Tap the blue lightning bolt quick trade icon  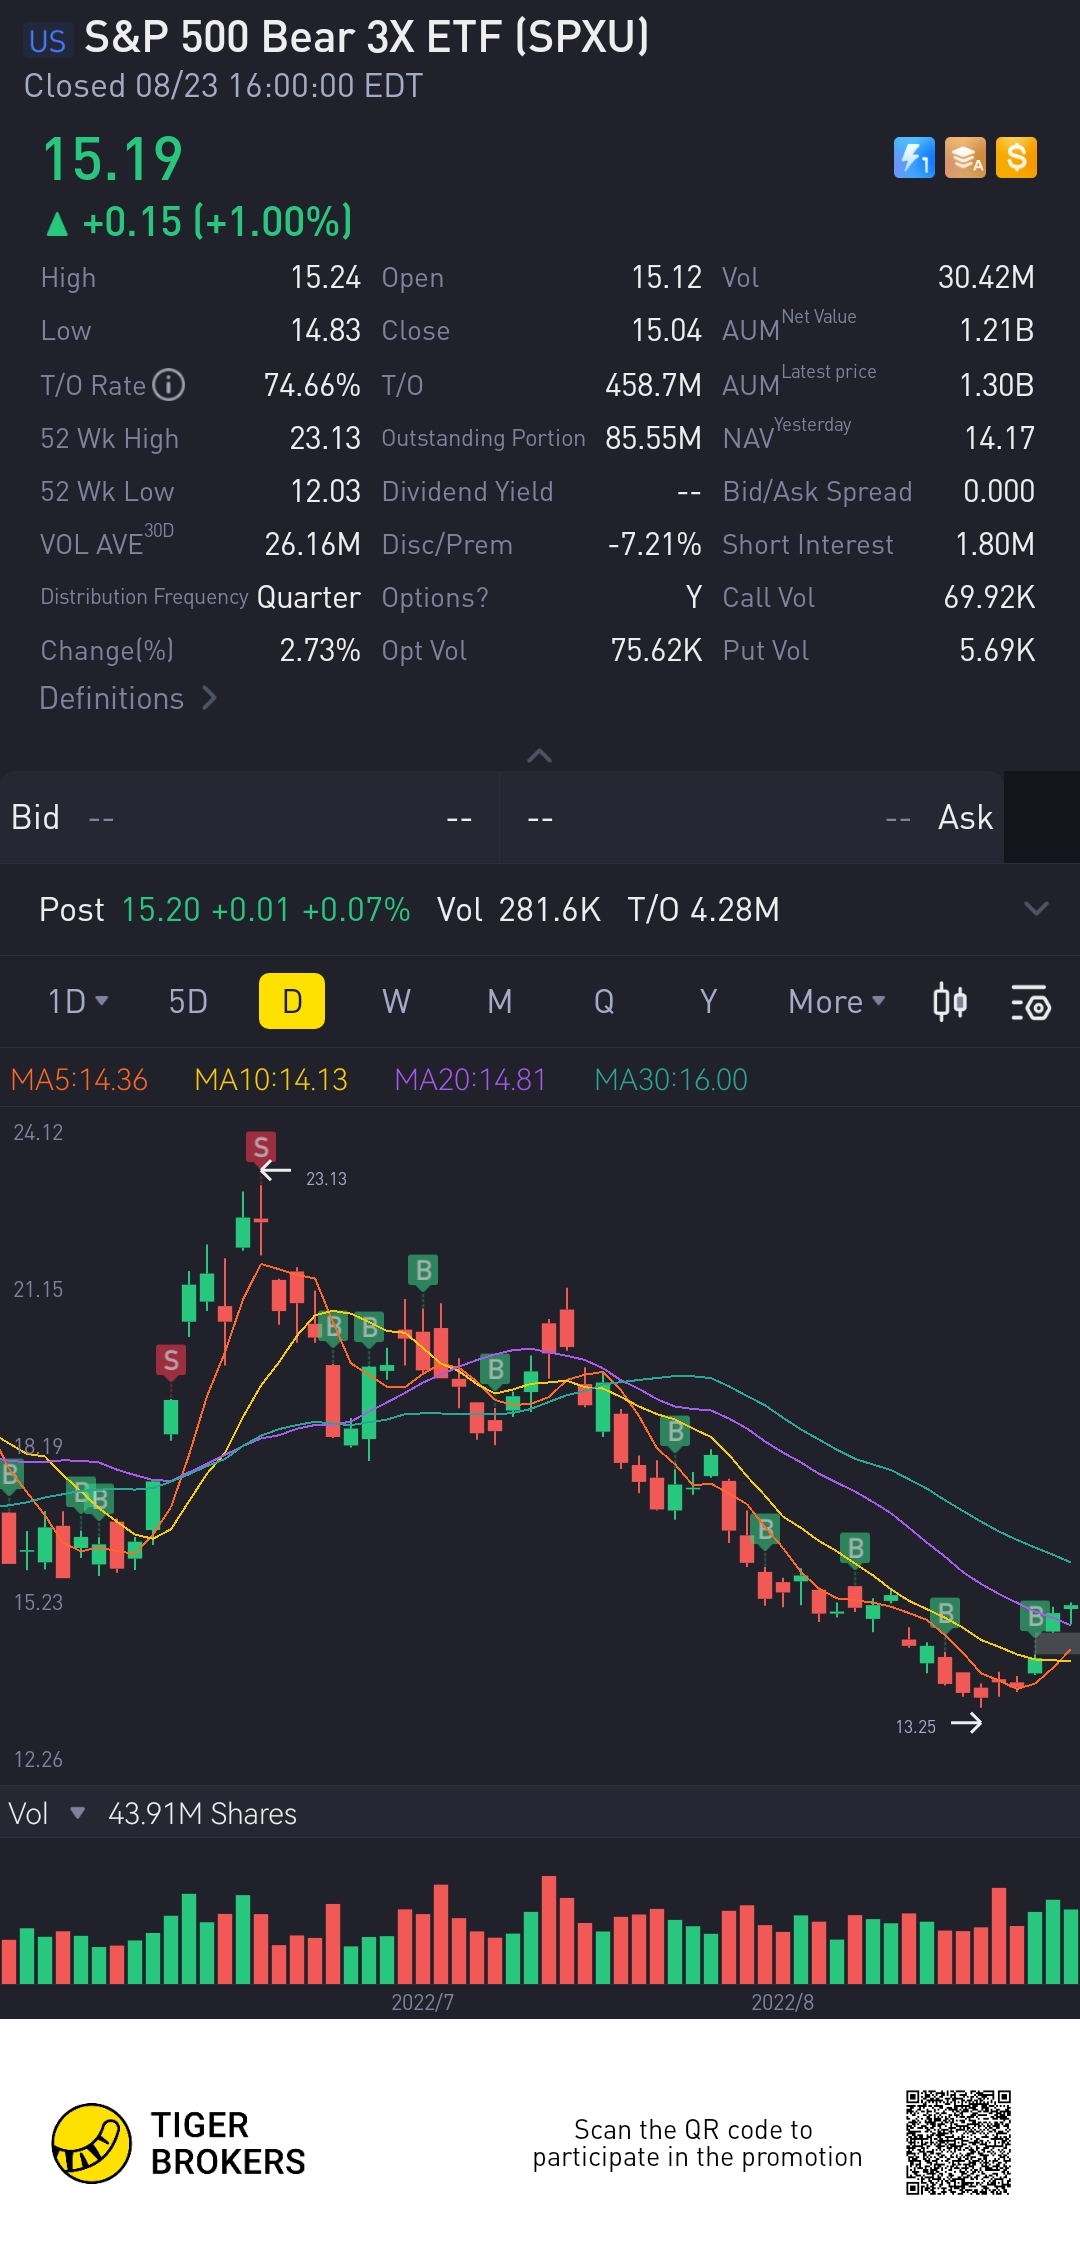click(x=914, y=158)
